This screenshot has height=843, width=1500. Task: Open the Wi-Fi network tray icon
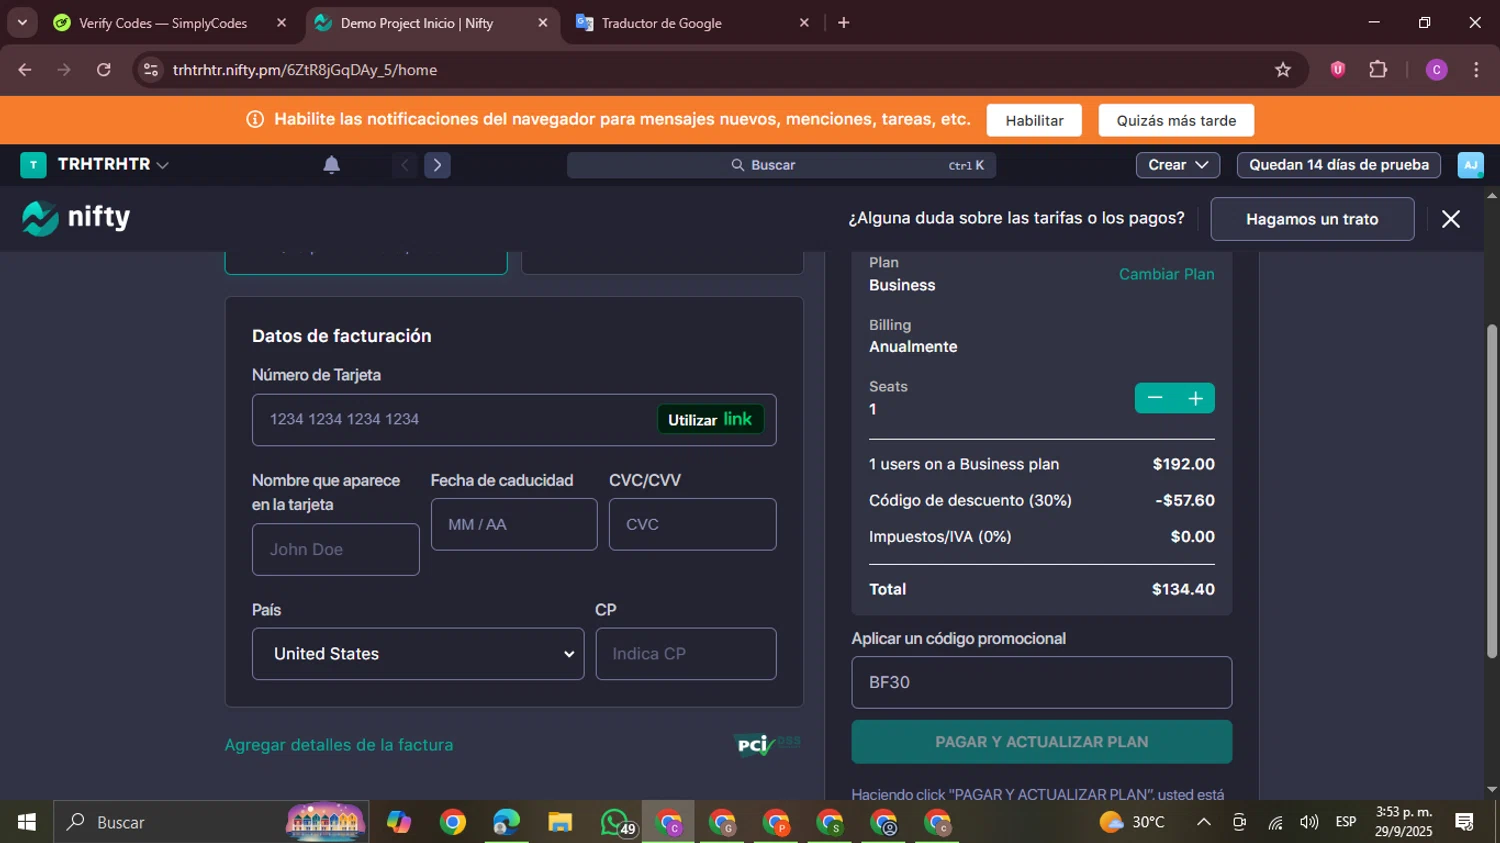(1275, 822)
